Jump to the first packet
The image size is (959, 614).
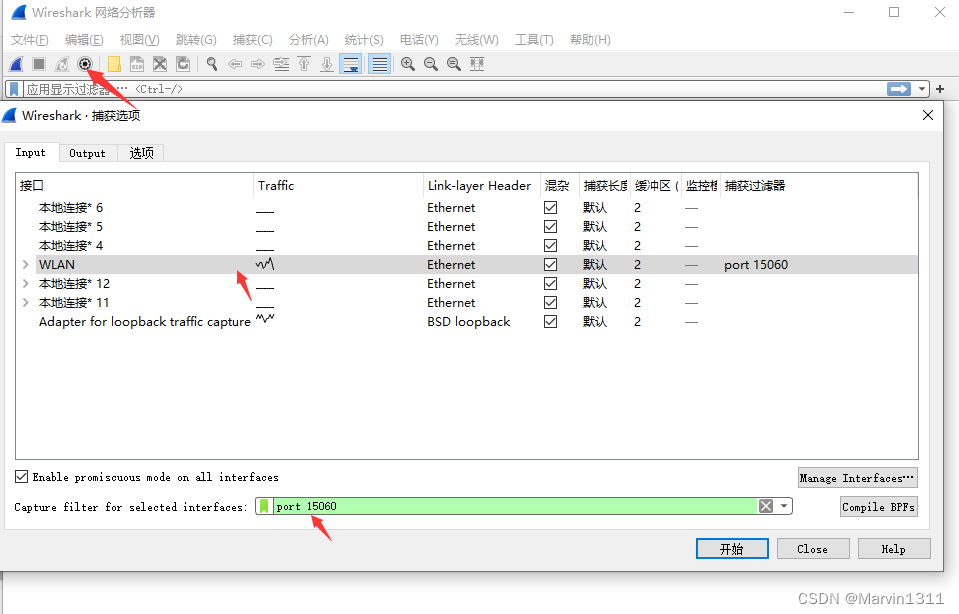pyautogui.click(x=304, y=64)
